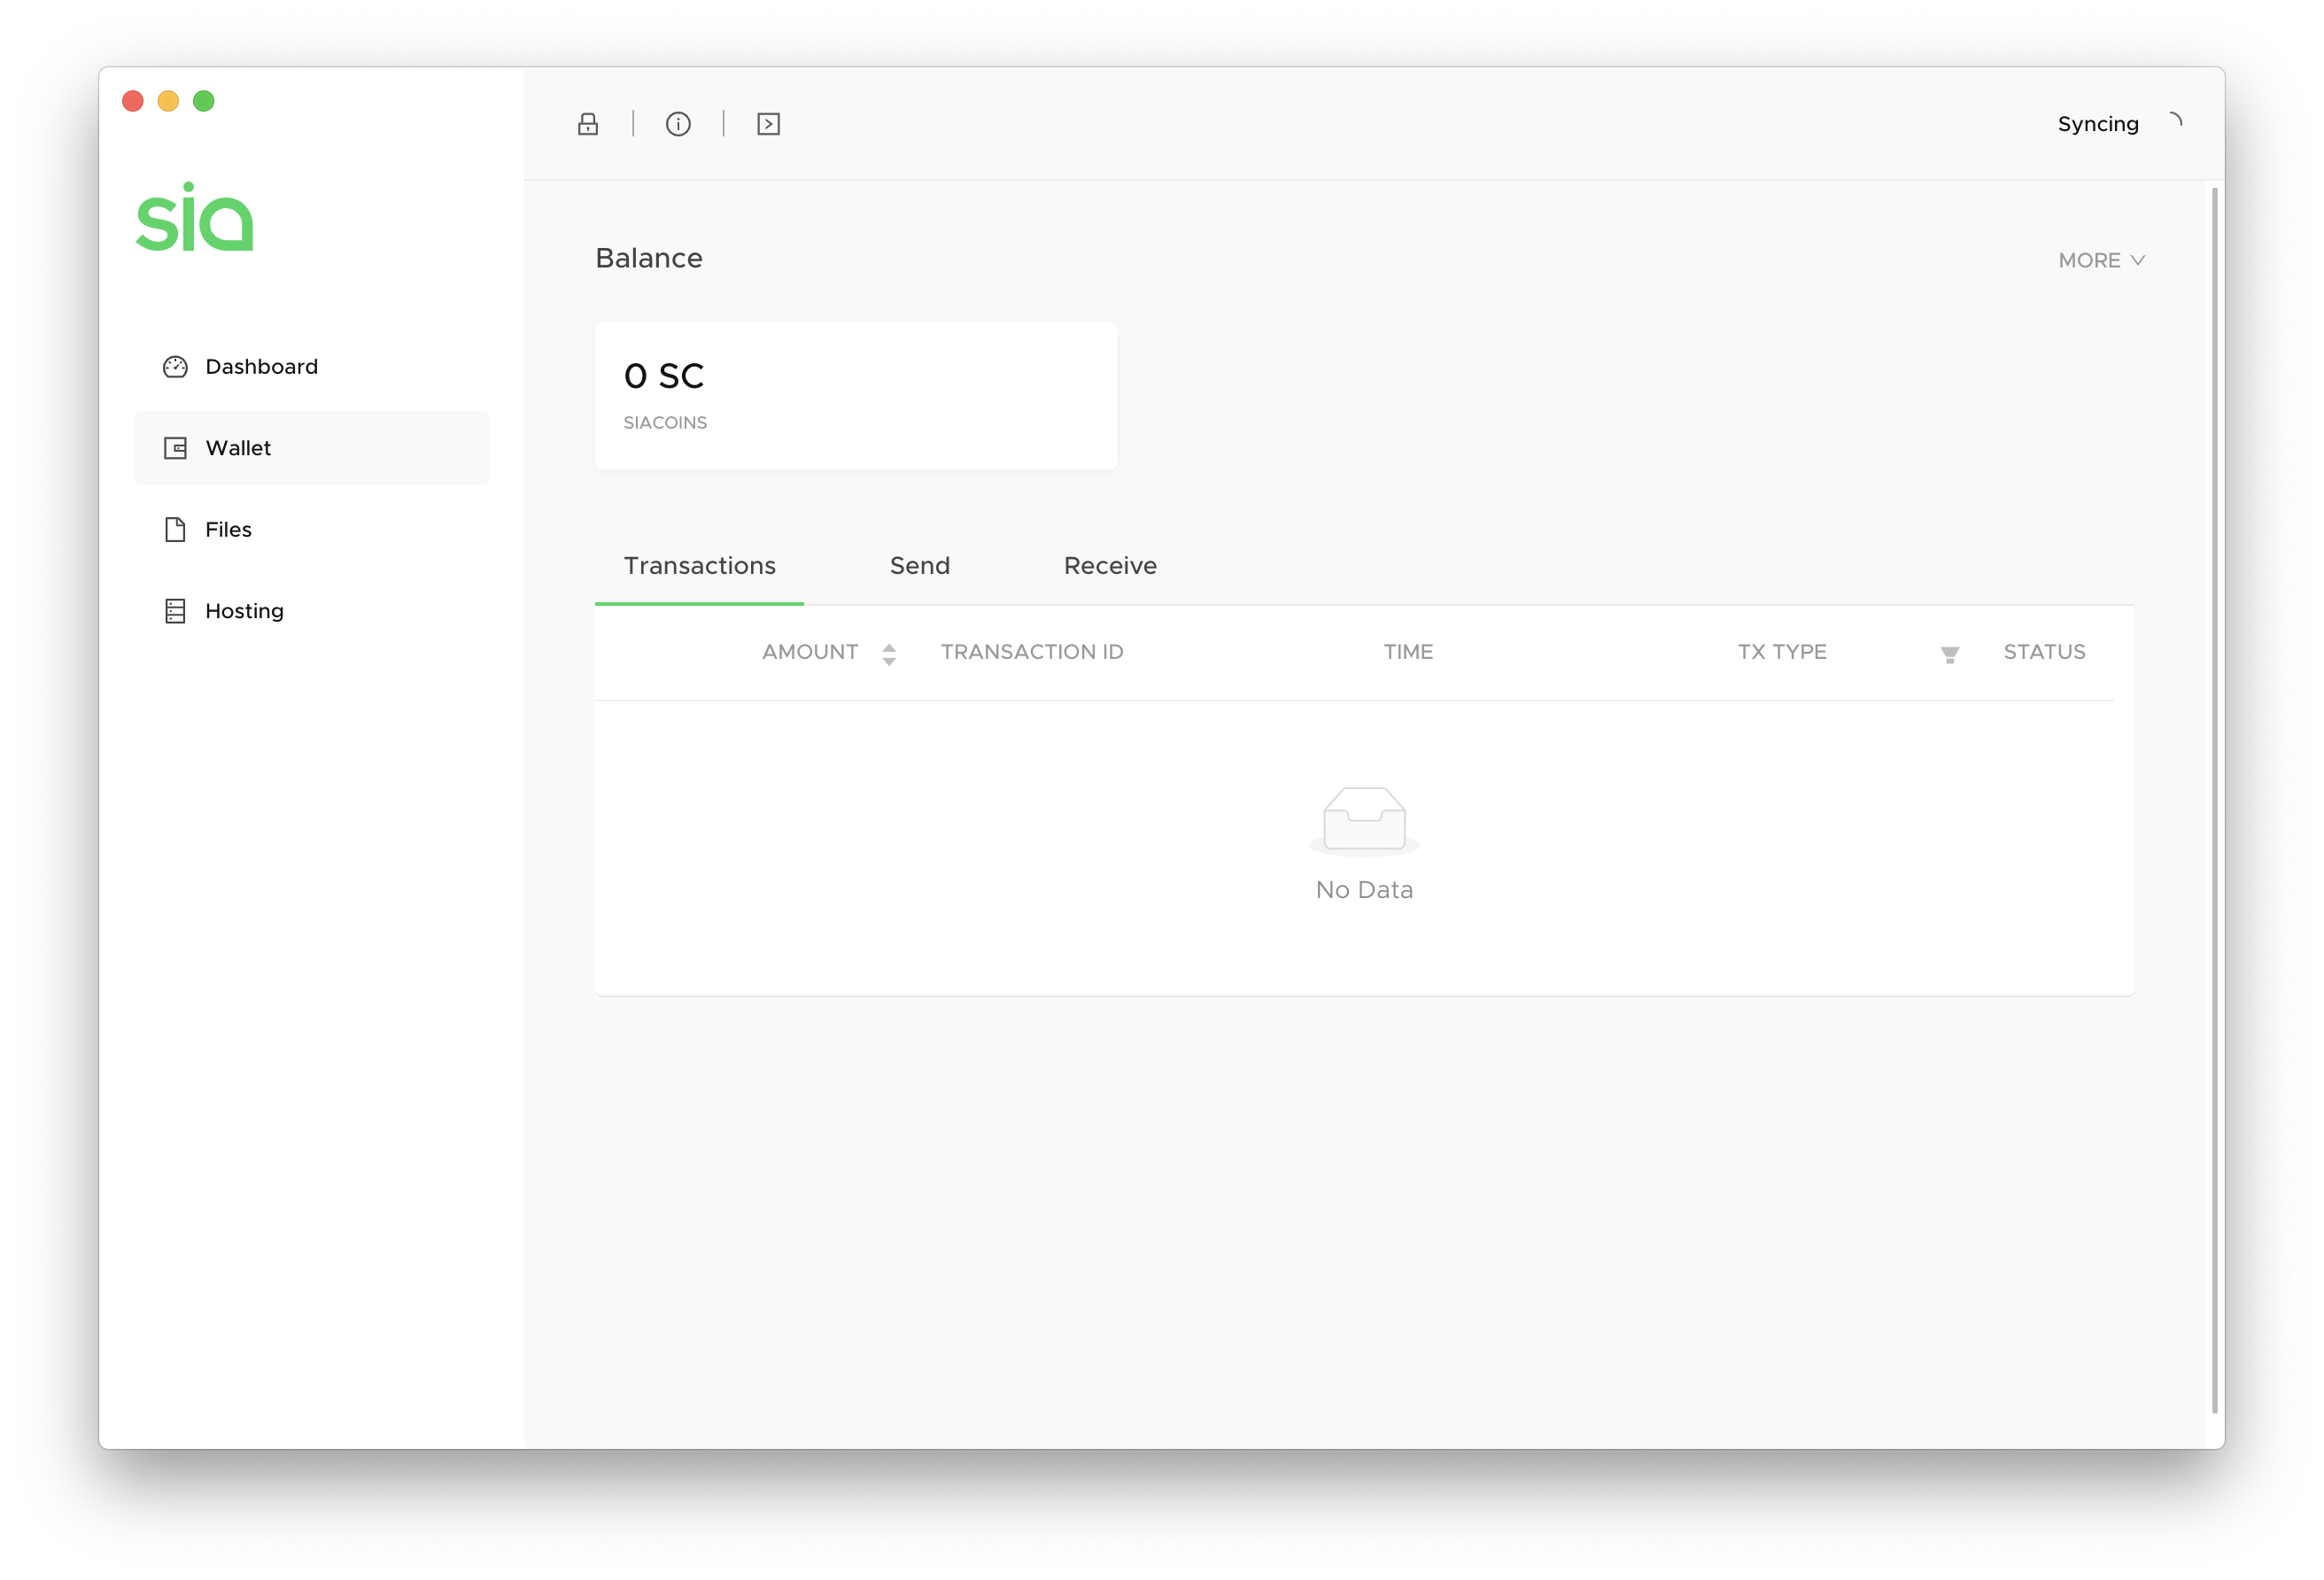Click the vertical scrollbar on right
Screen dimensions: 2324x1580
[2214, 800]
